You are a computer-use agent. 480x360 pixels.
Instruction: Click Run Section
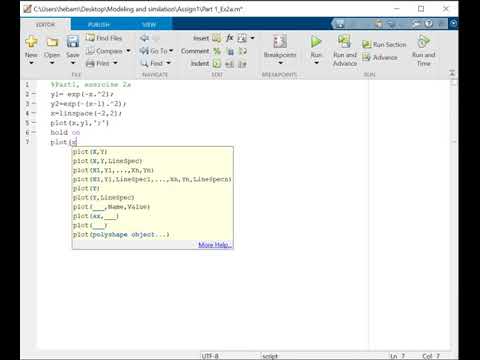384,44
